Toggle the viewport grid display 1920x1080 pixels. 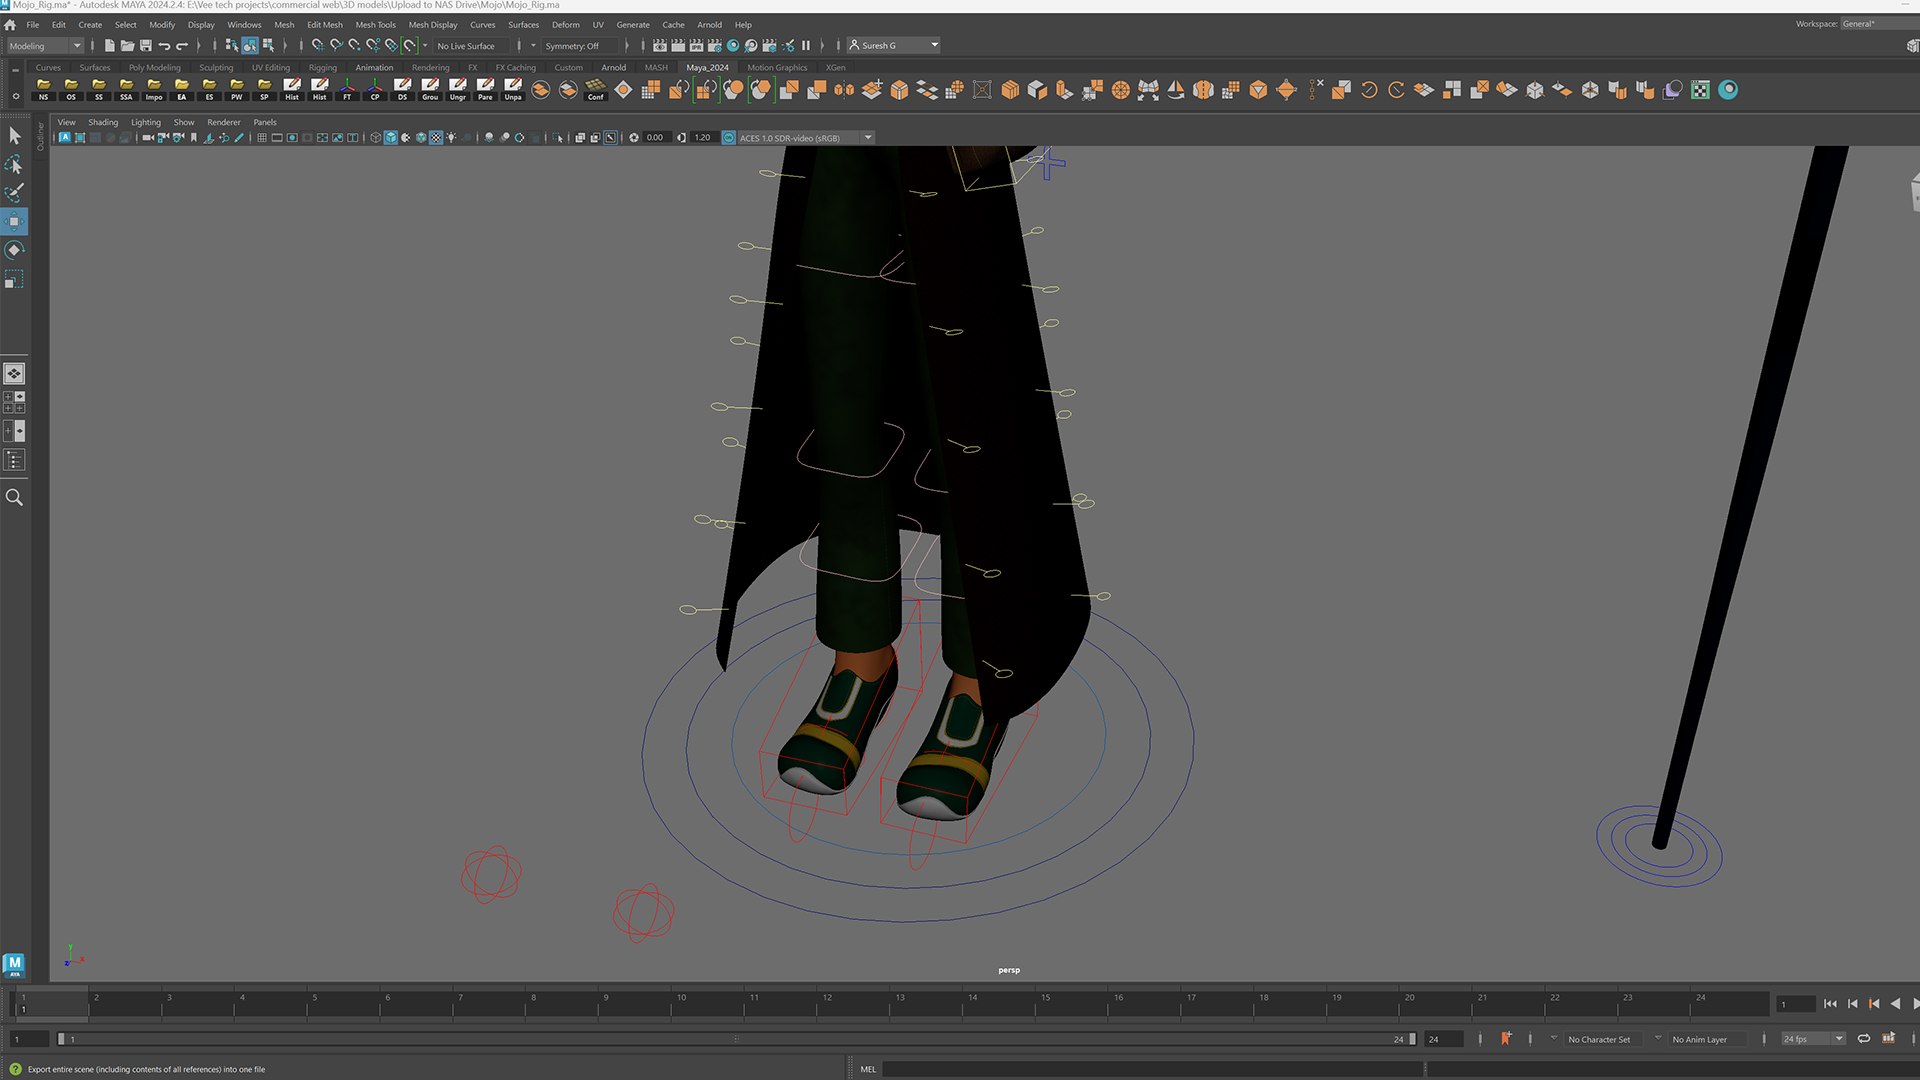pos(262,138)
